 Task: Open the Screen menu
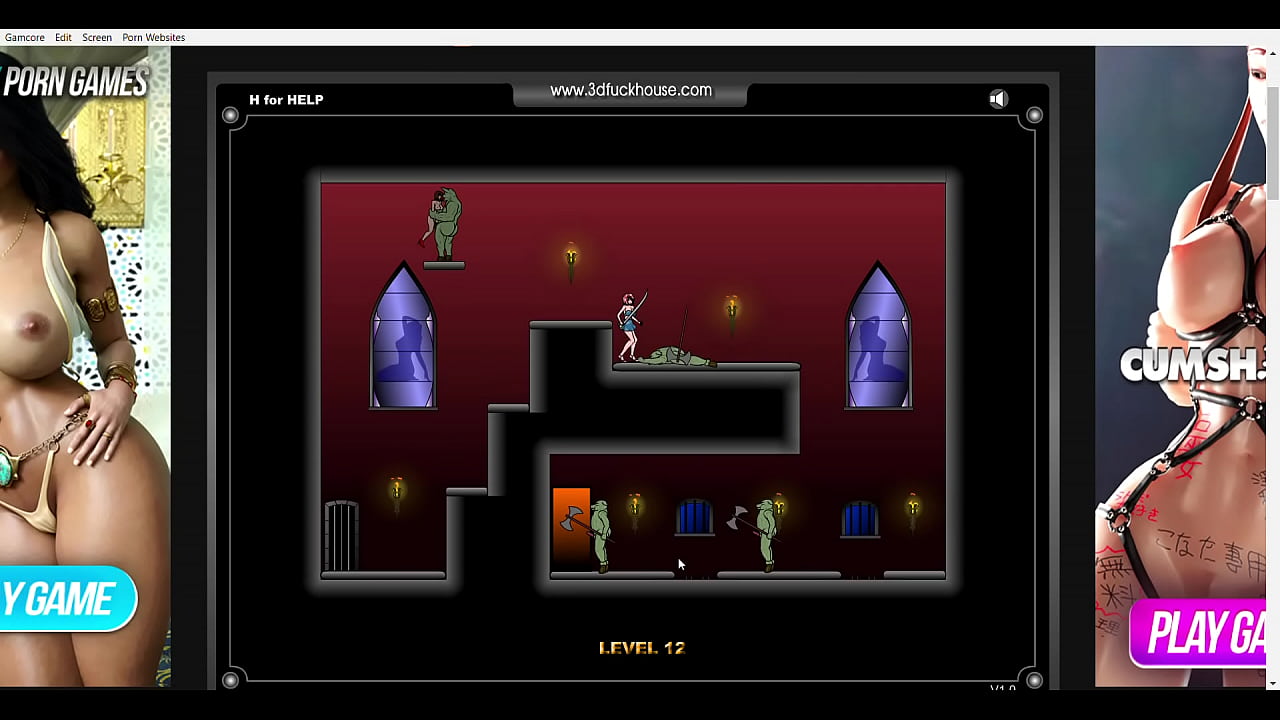(97, 38)
